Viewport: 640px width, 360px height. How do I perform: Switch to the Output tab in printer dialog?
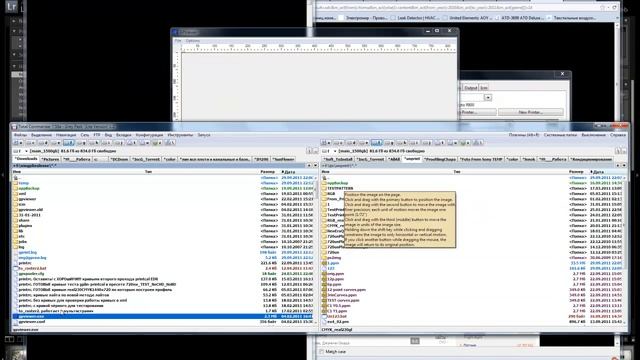point(471,88)
